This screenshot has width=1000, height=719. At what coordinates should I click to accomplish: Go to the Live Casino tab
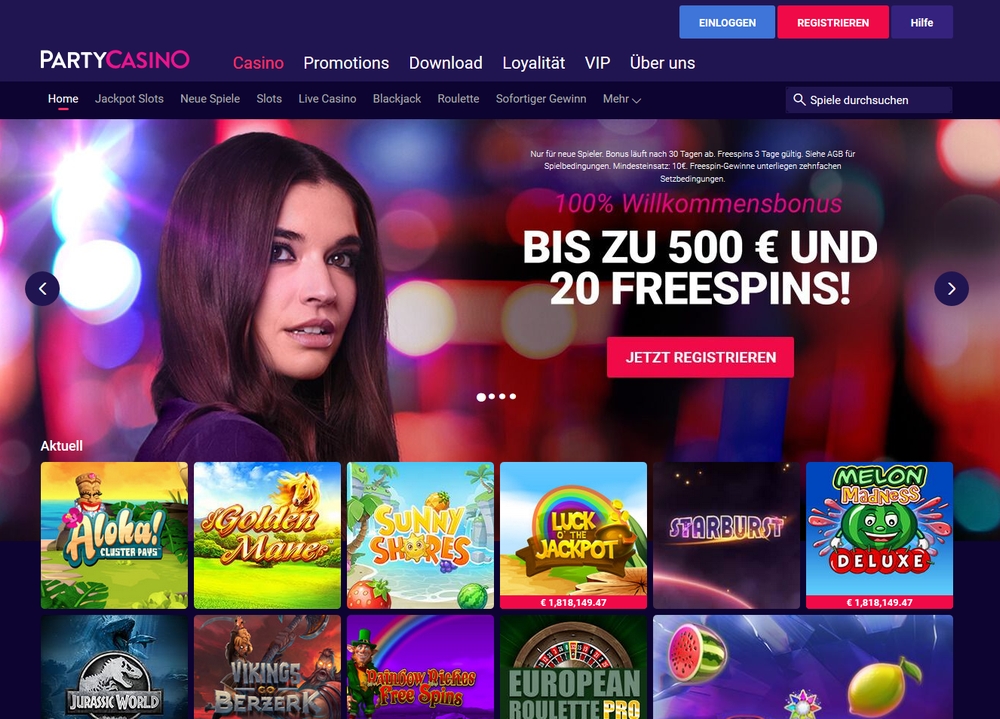click(x=327, y=99)
